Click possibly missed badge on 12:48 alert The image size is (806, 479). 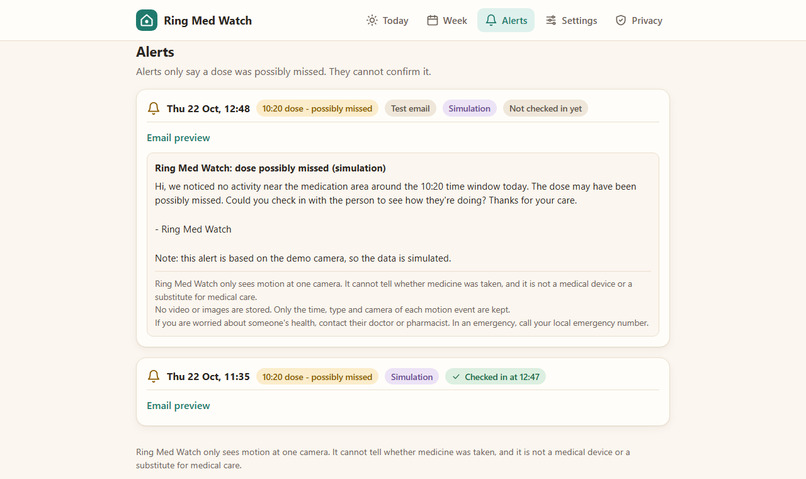point(317,108)
